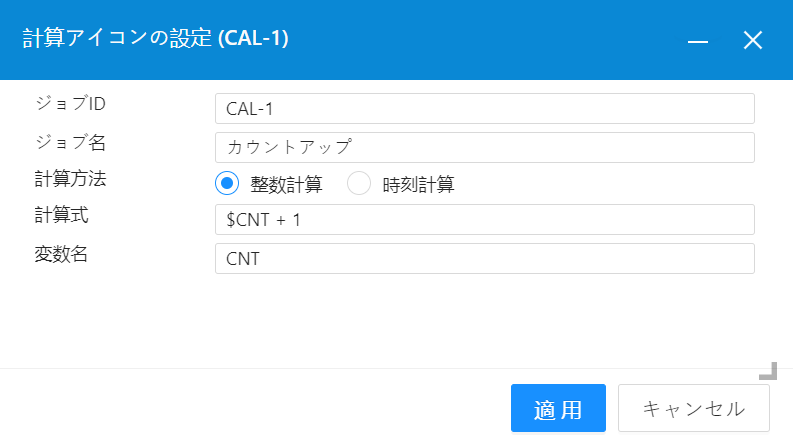The image size is (793, 445).
Task: Discard changes with the キャンセル button
Action: point(693,408)
